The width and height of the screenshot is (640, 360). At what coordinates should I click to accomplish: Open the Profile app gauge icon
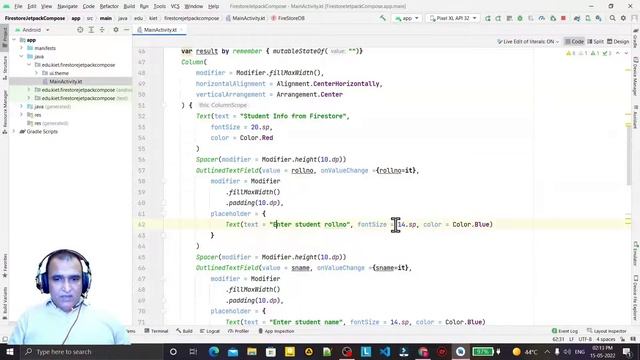542,18
